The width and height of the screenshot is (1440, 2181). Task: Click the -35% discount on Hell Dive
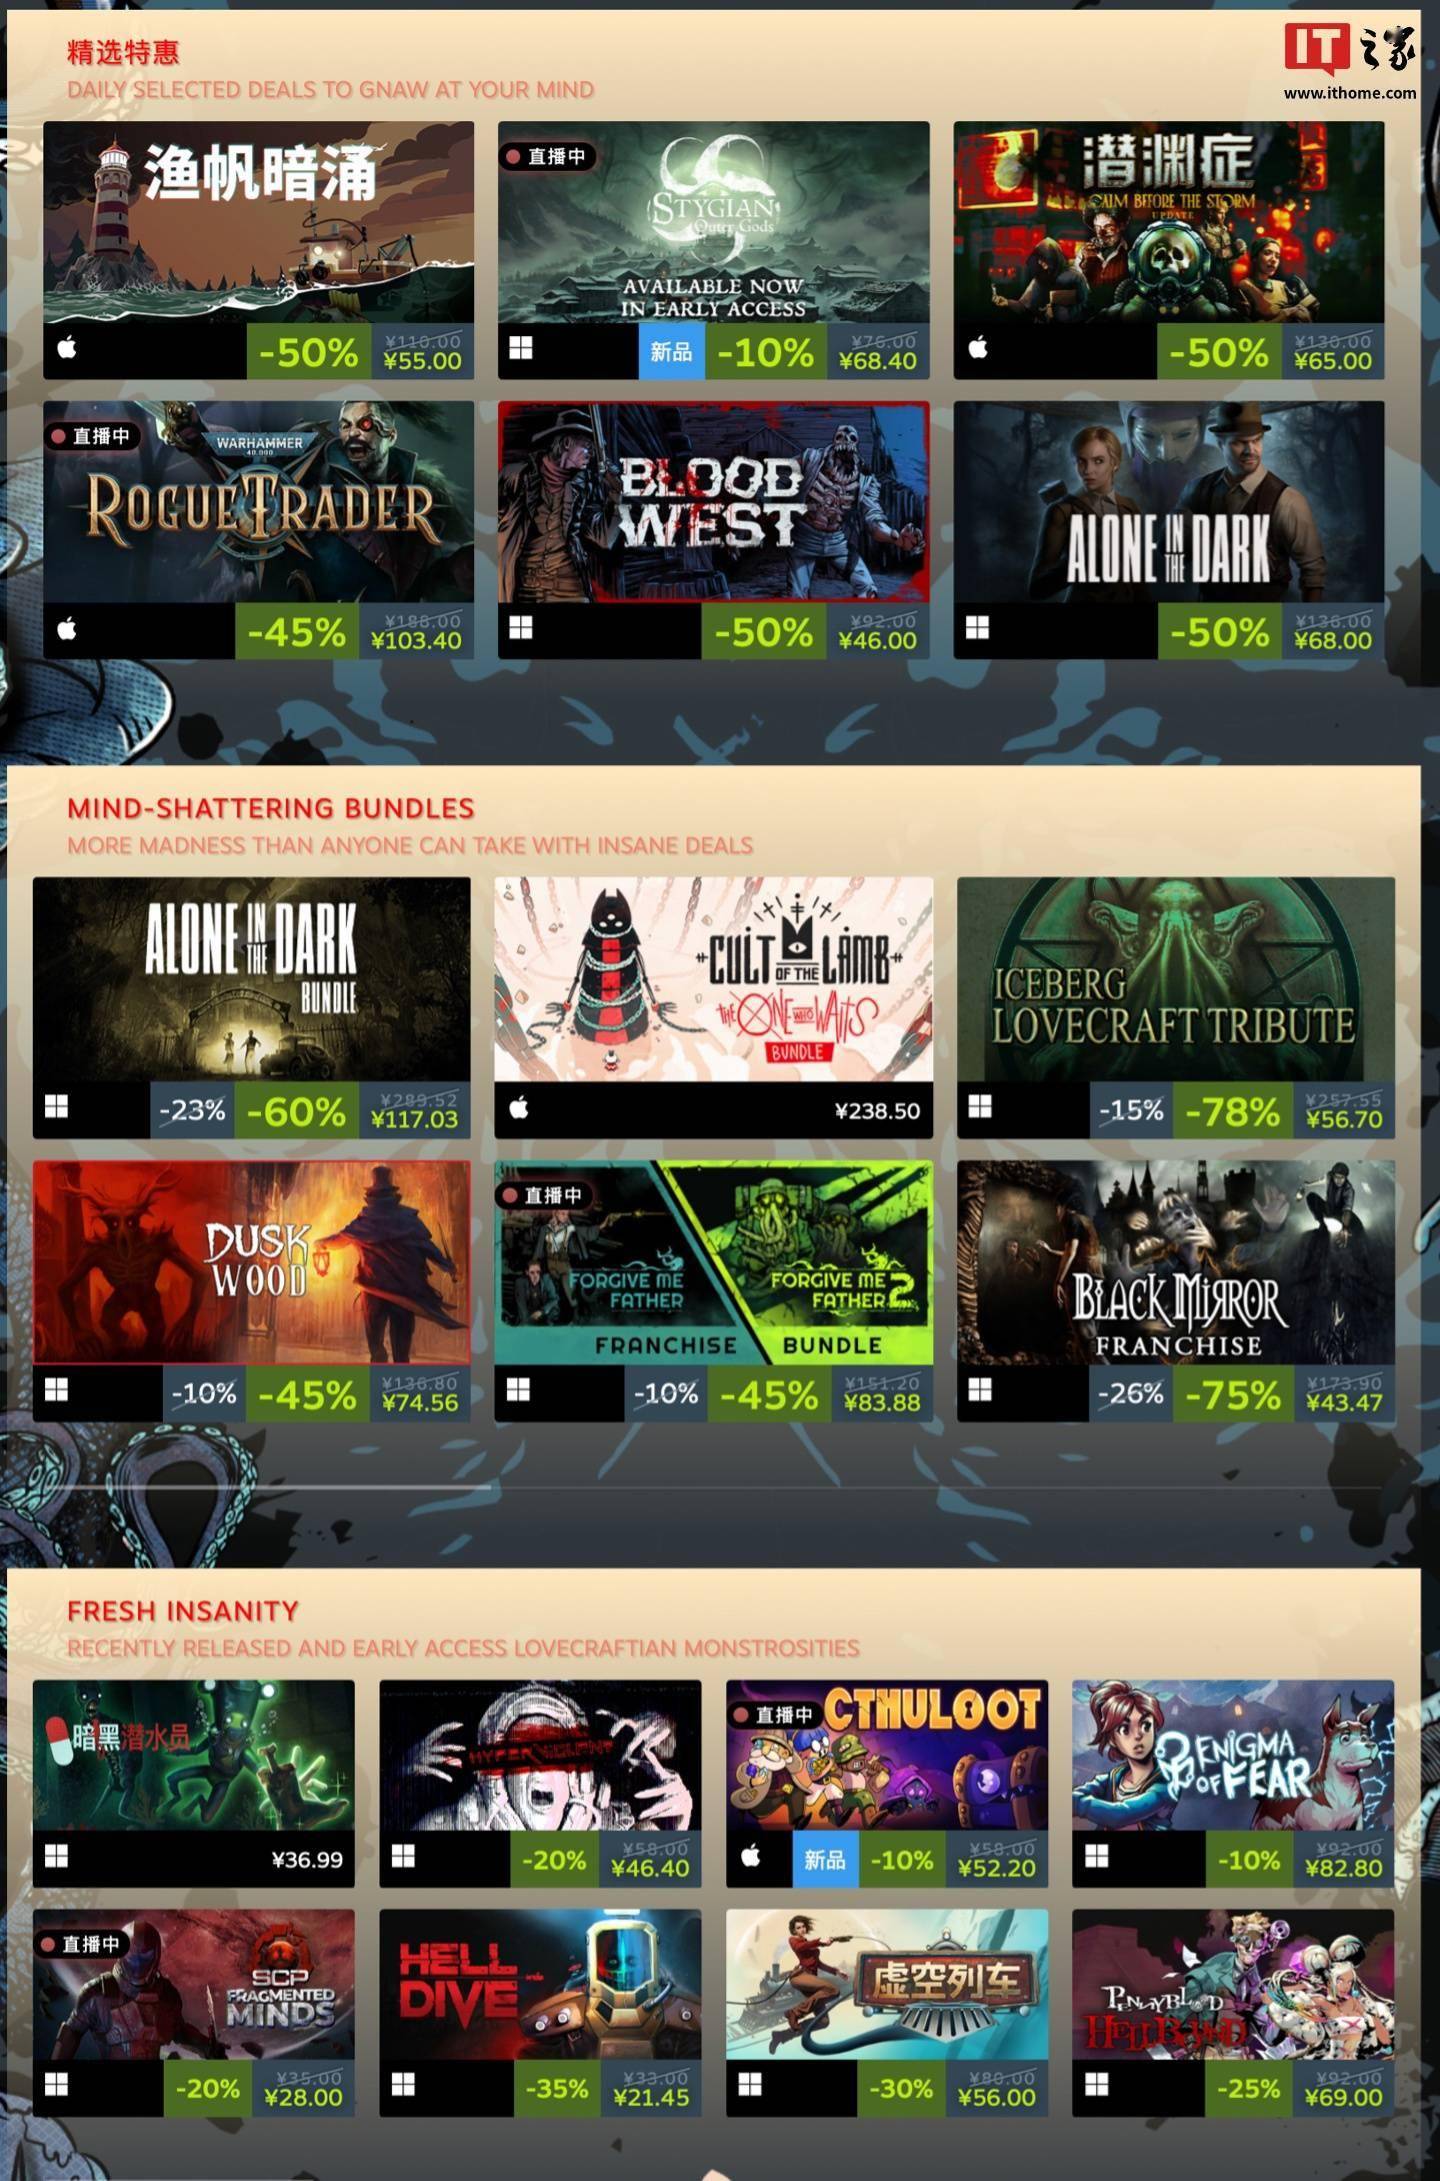coord(556,2088)
